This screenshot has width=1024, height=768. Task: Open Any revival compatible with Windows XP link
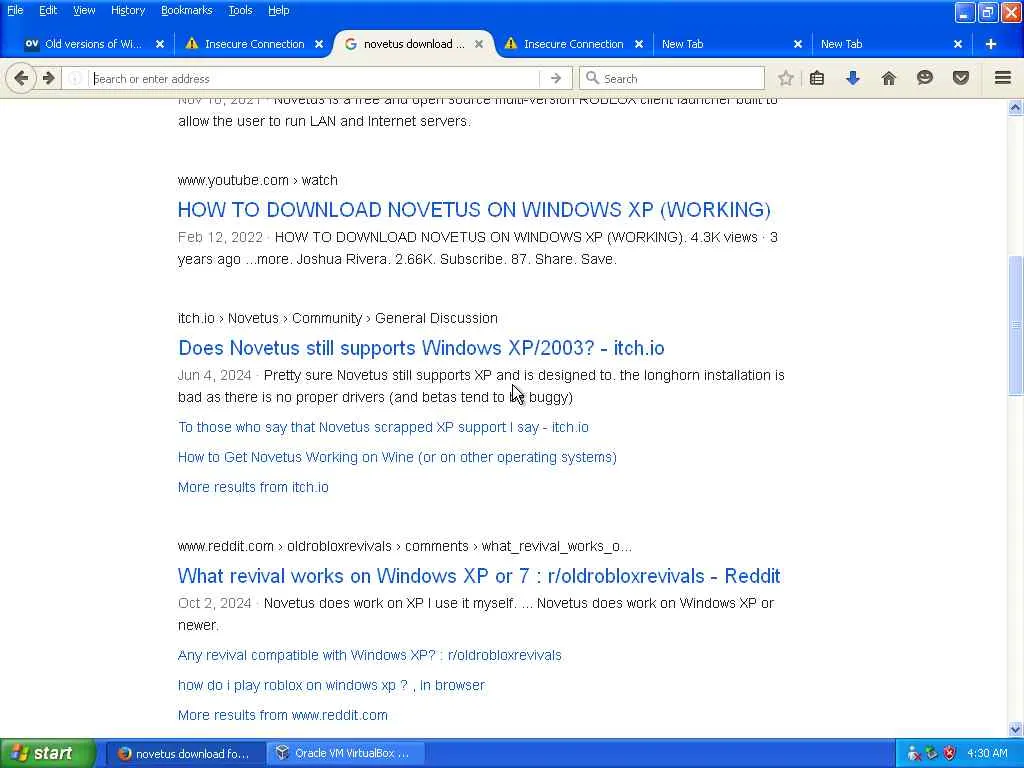370,655
